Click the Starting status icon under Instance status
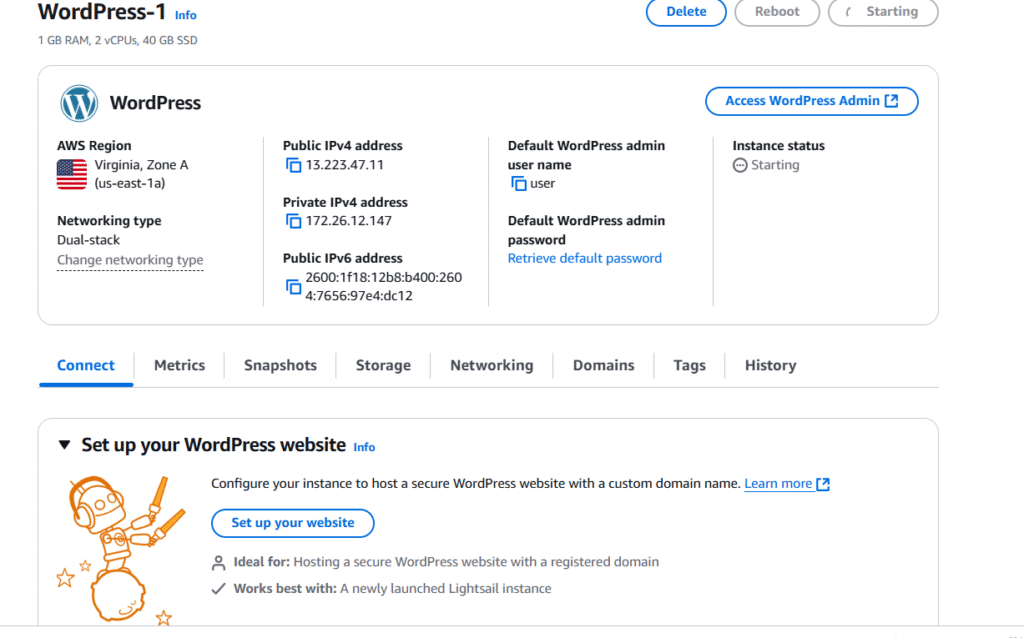The width and height of the screenshot is (1024, 638). click(740, 165)
